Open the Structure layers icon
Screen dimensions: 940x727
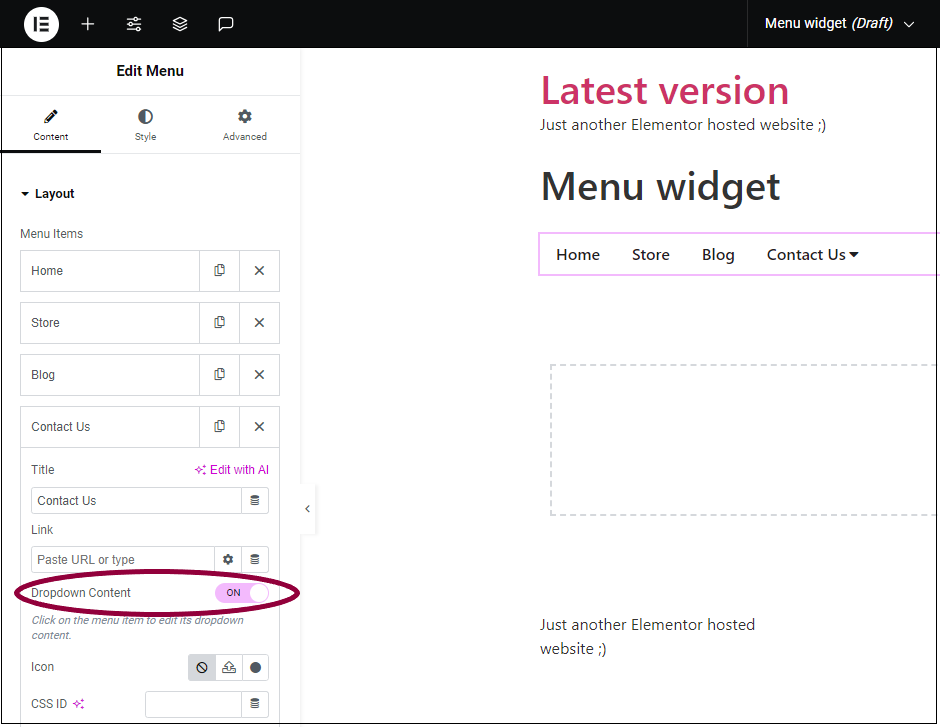pos(180,24)
